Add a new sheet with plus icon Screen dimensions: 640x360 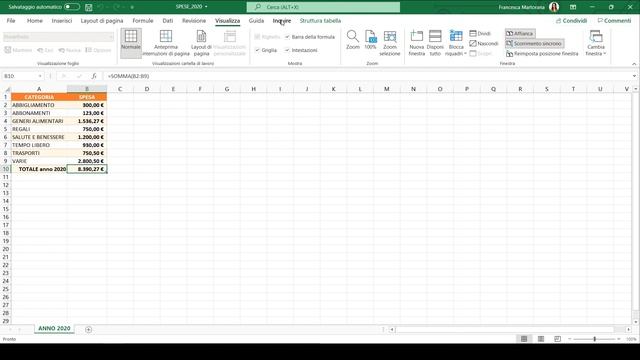pos(89,329)
